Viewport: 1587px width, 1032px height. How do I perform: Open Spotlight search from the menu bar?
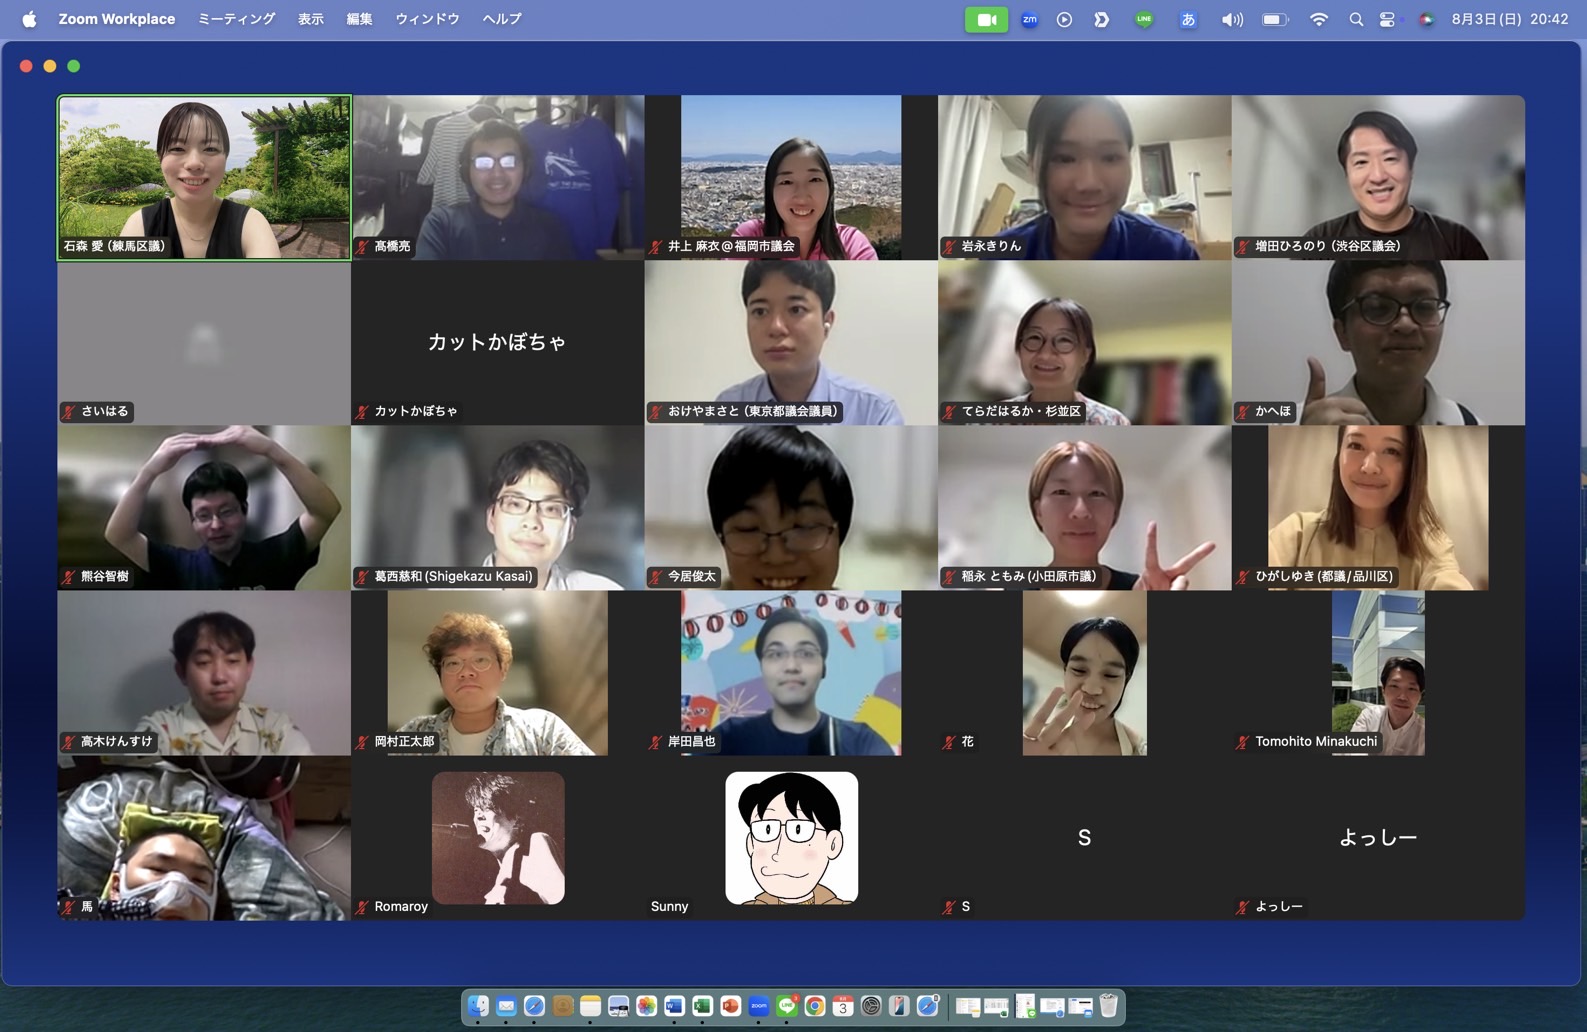click(x=1356, y=20)
